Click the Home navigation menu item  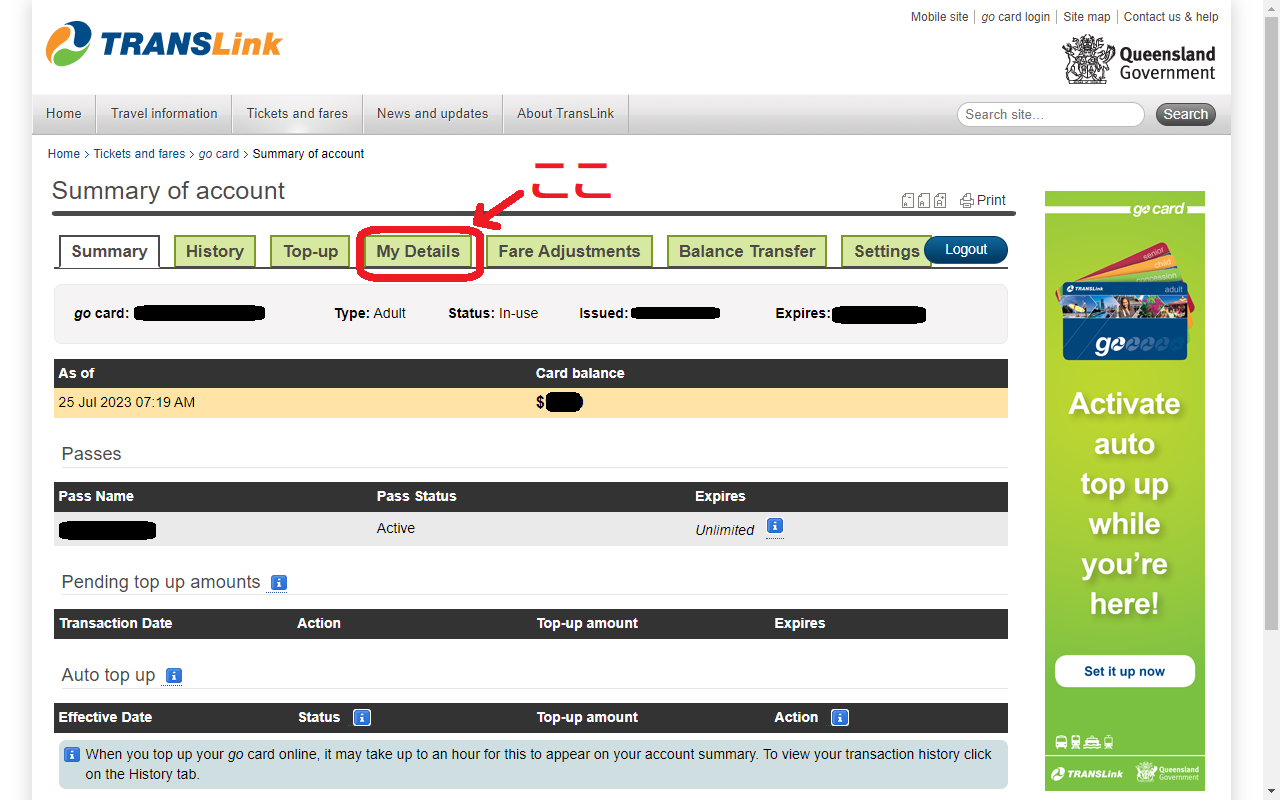coord(64,114)
